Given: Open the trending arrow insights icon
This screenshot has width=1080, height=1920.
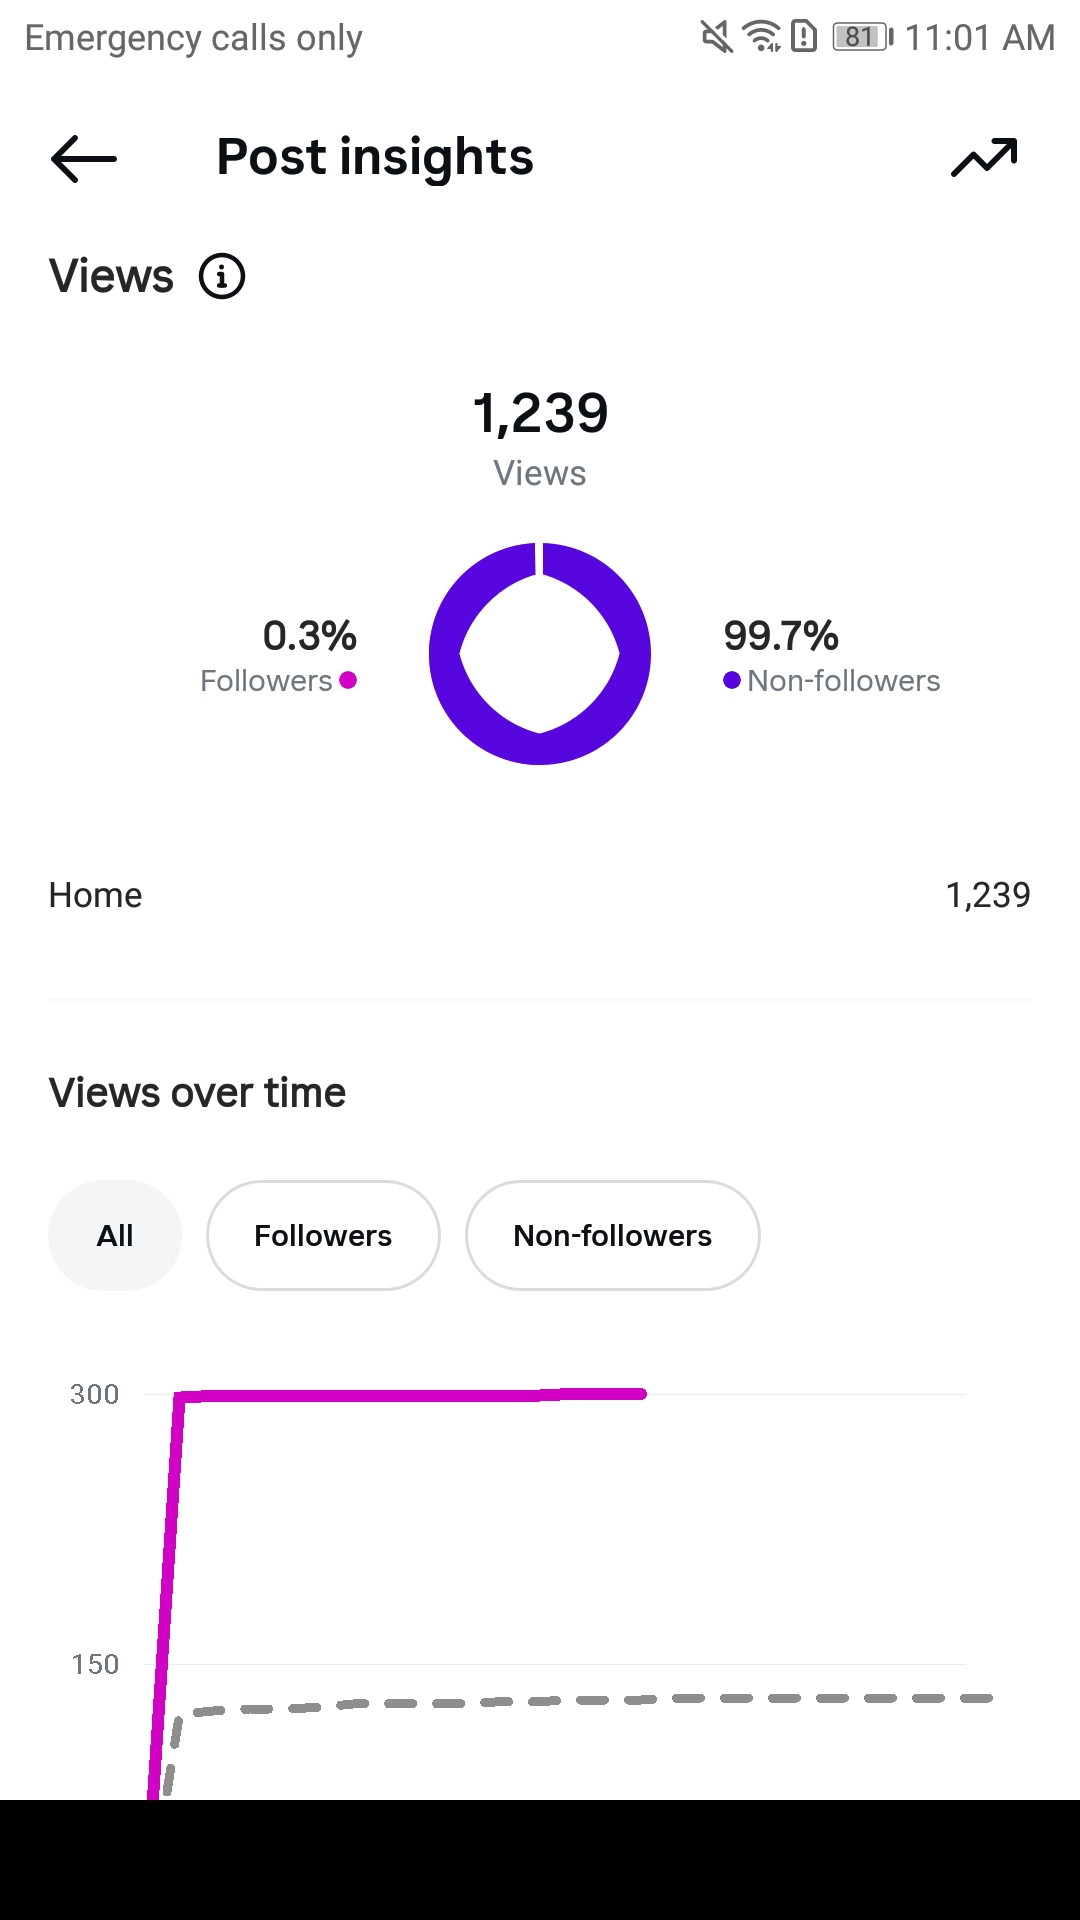Looking at the screenshot, I should click(984, 158).
